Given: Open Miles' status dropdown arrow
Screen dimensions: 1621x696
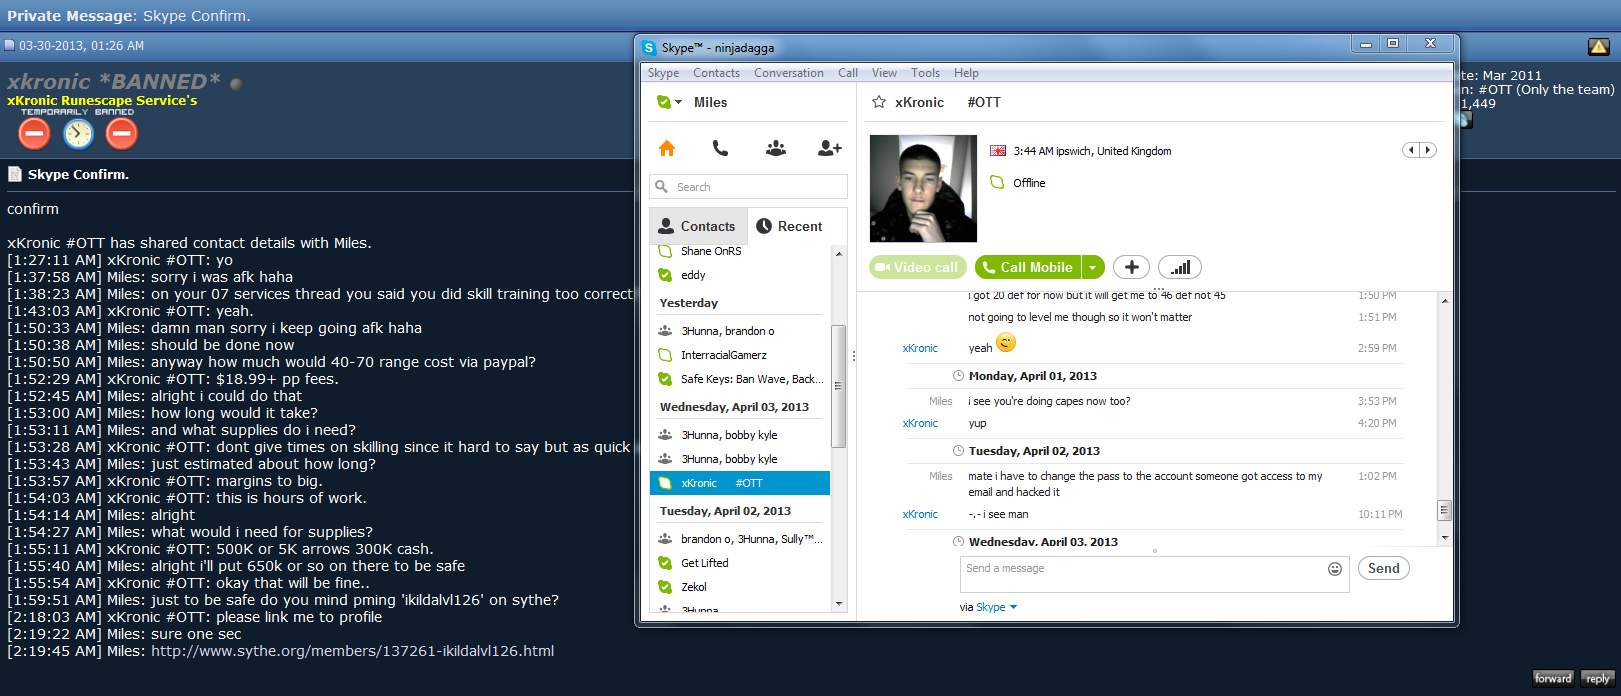Looking at the screenshot, I should tap(678, 102).
